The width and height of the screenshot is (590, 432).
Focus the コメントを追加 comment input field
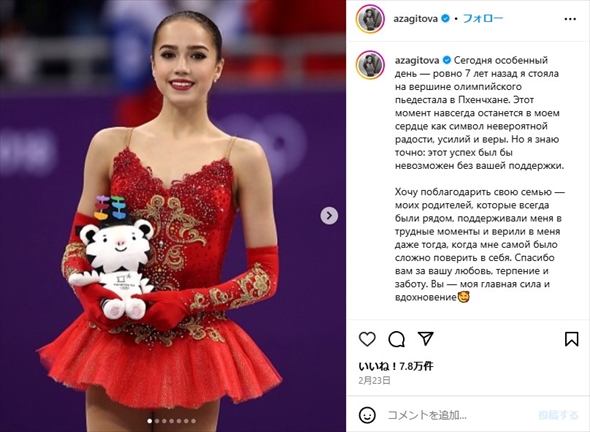click(x=461, y=415)
